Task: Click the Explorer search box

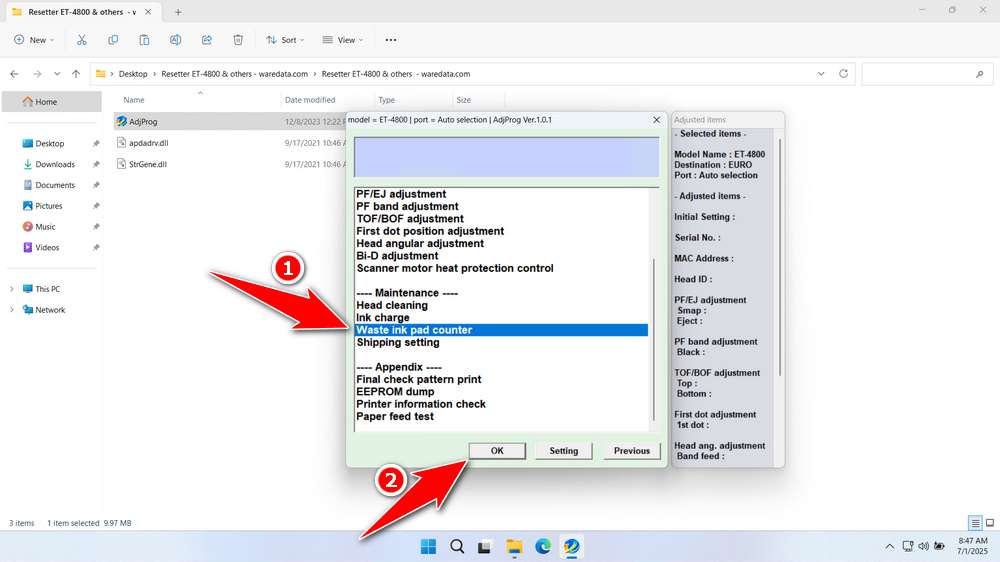Action: click(x=926, y=74)
